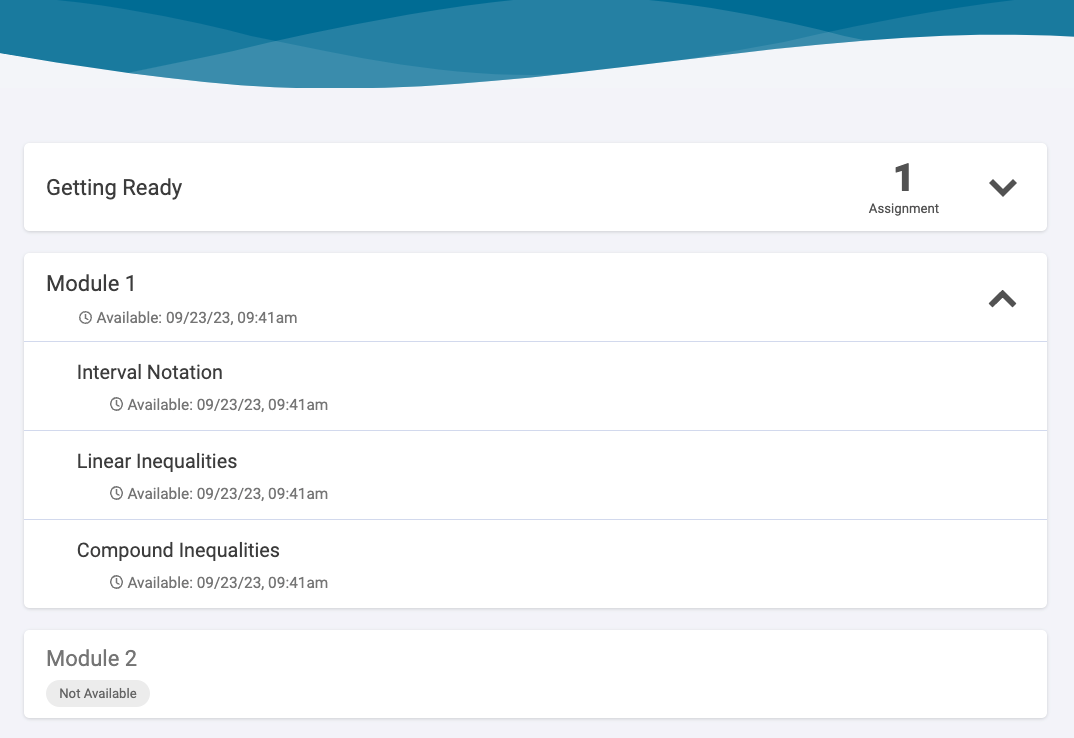Click Interval Notation availability date
This screenshot has width=1074, height=738.
pyautogui.click(x=228, y=405)
